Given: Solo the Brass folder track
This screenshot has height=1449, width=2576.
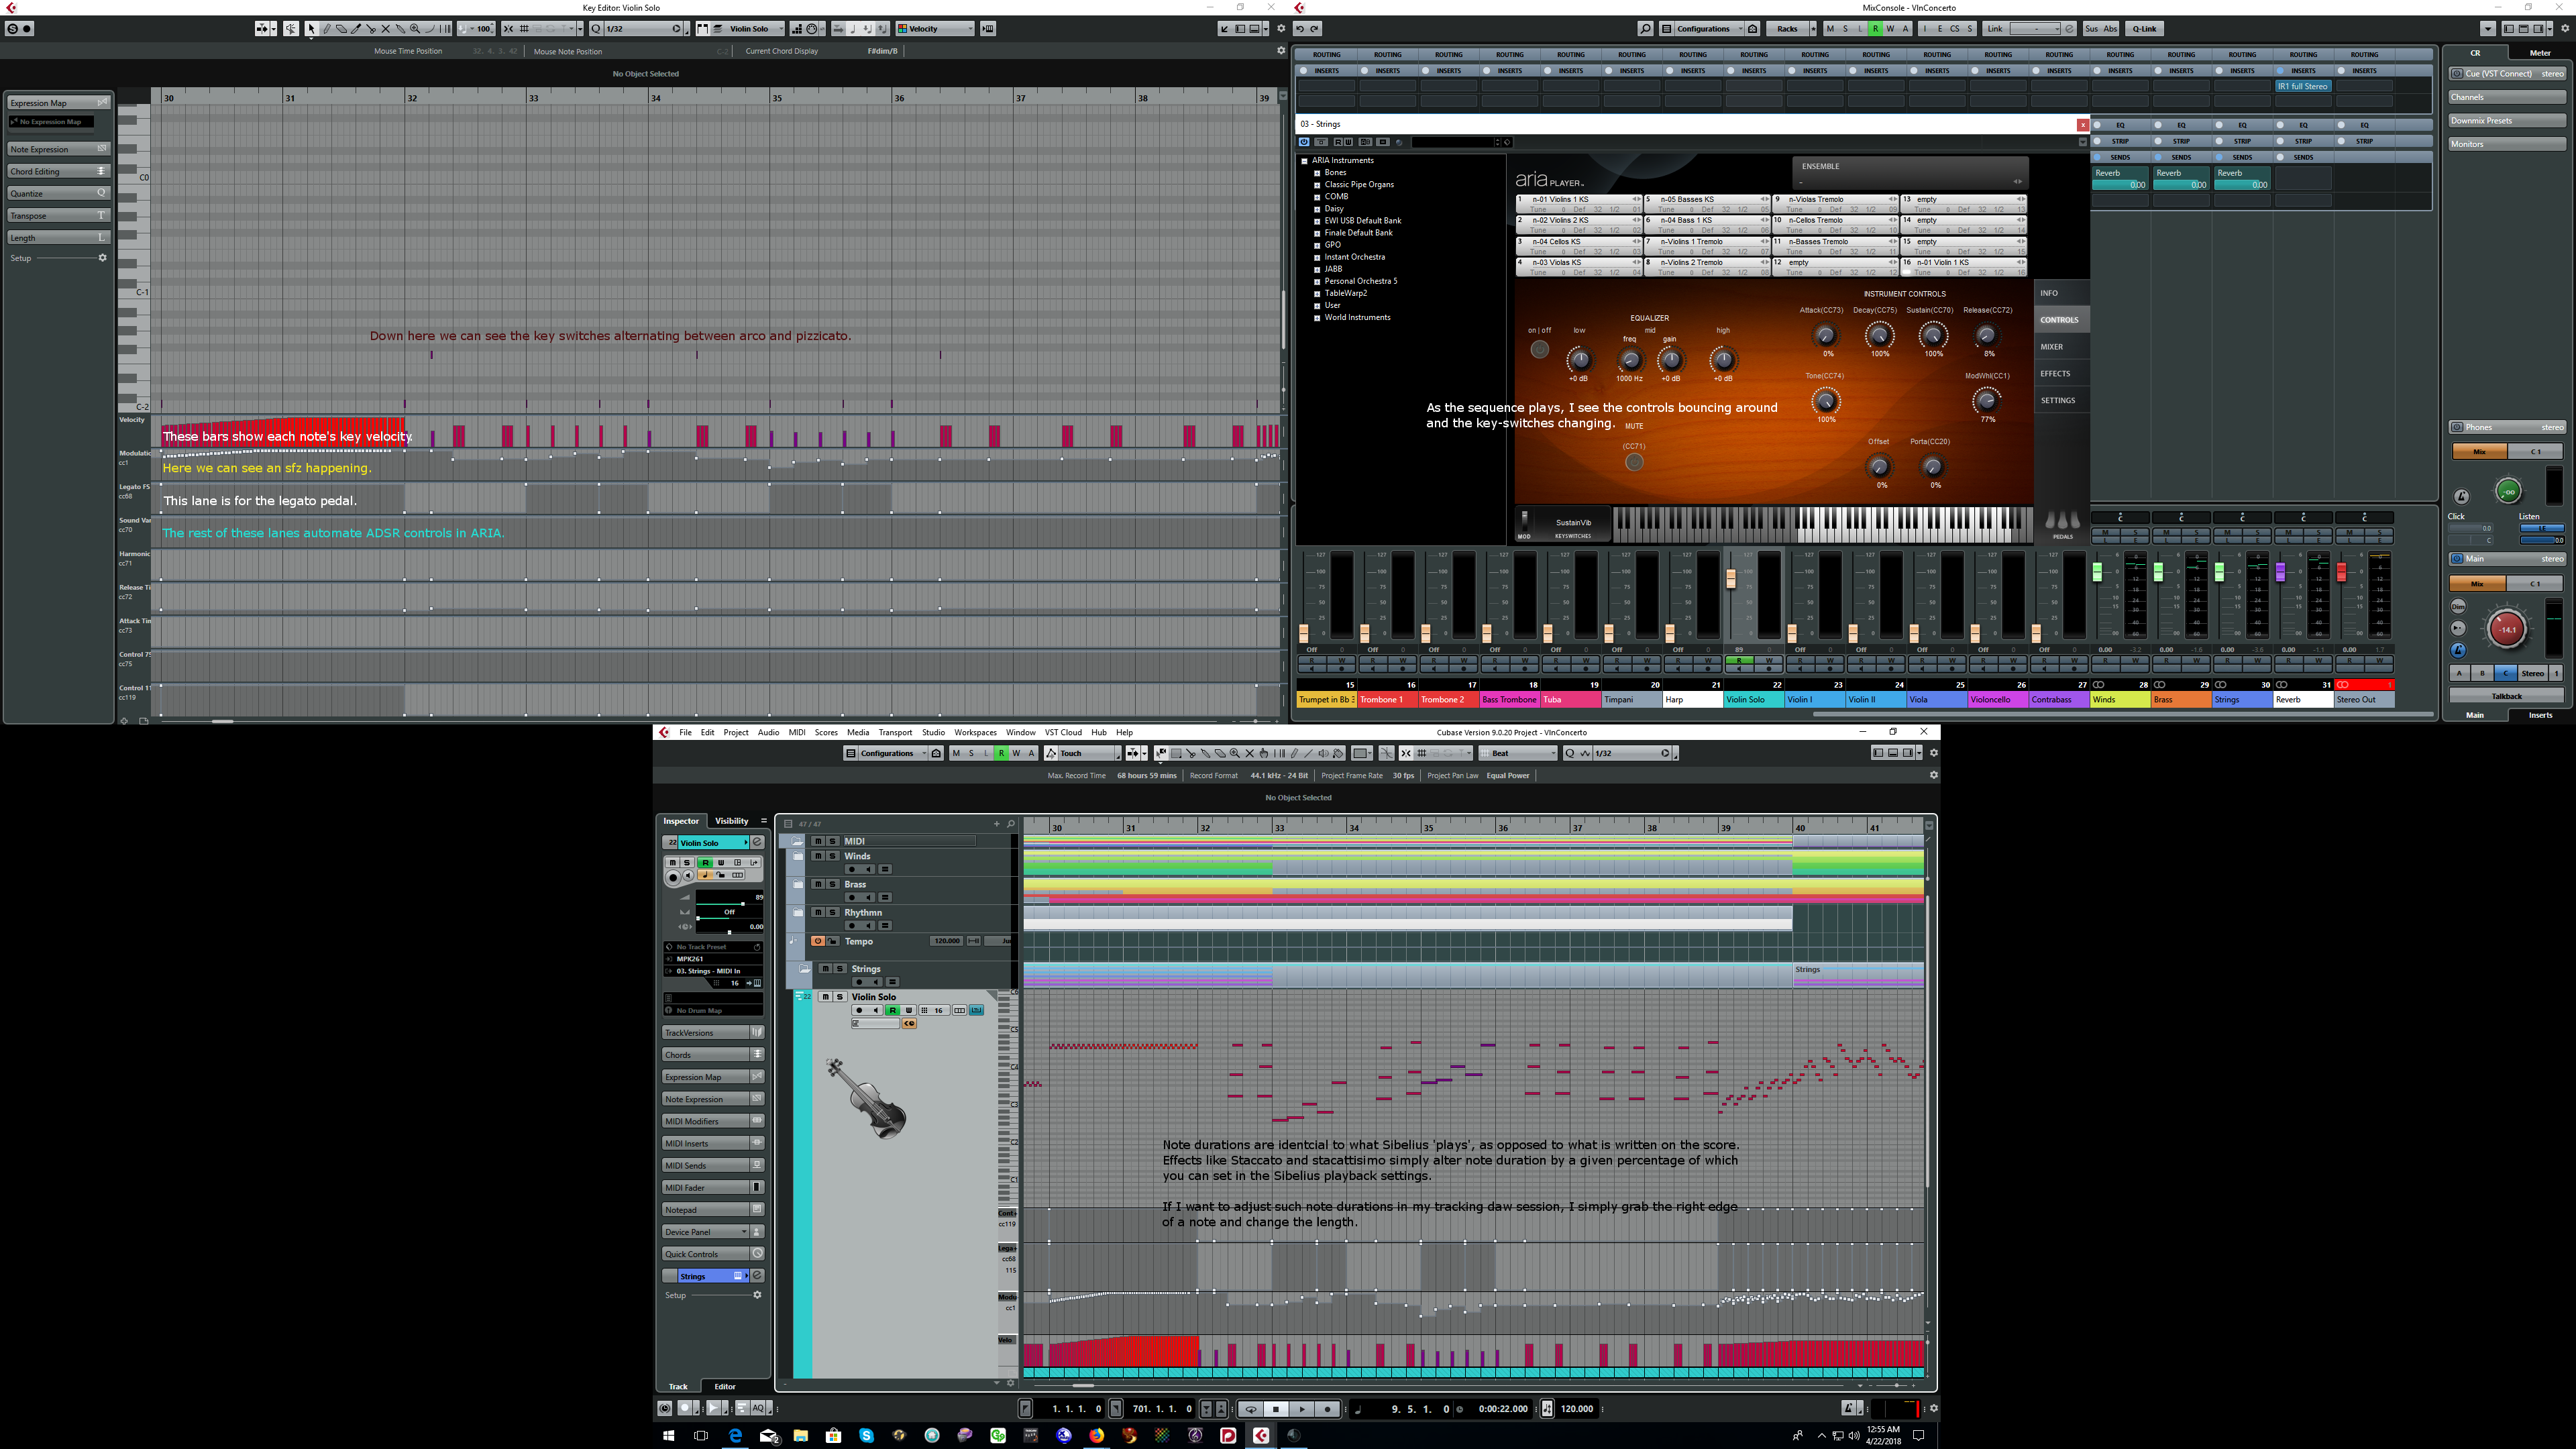Looking at the screenshot, I should point(832,884).
